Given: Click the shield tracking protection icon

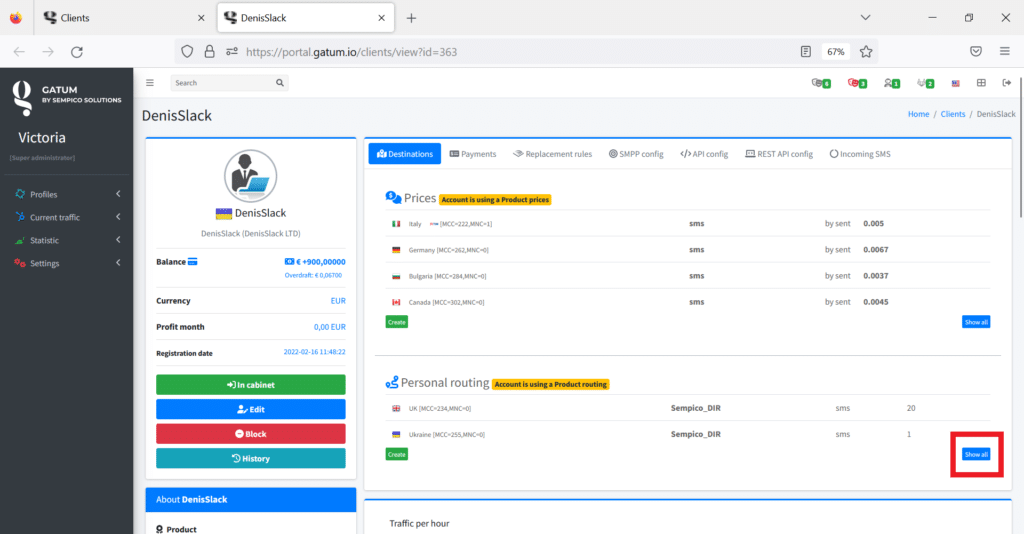Looking at the screenshot, I should (x=187, y=52).
